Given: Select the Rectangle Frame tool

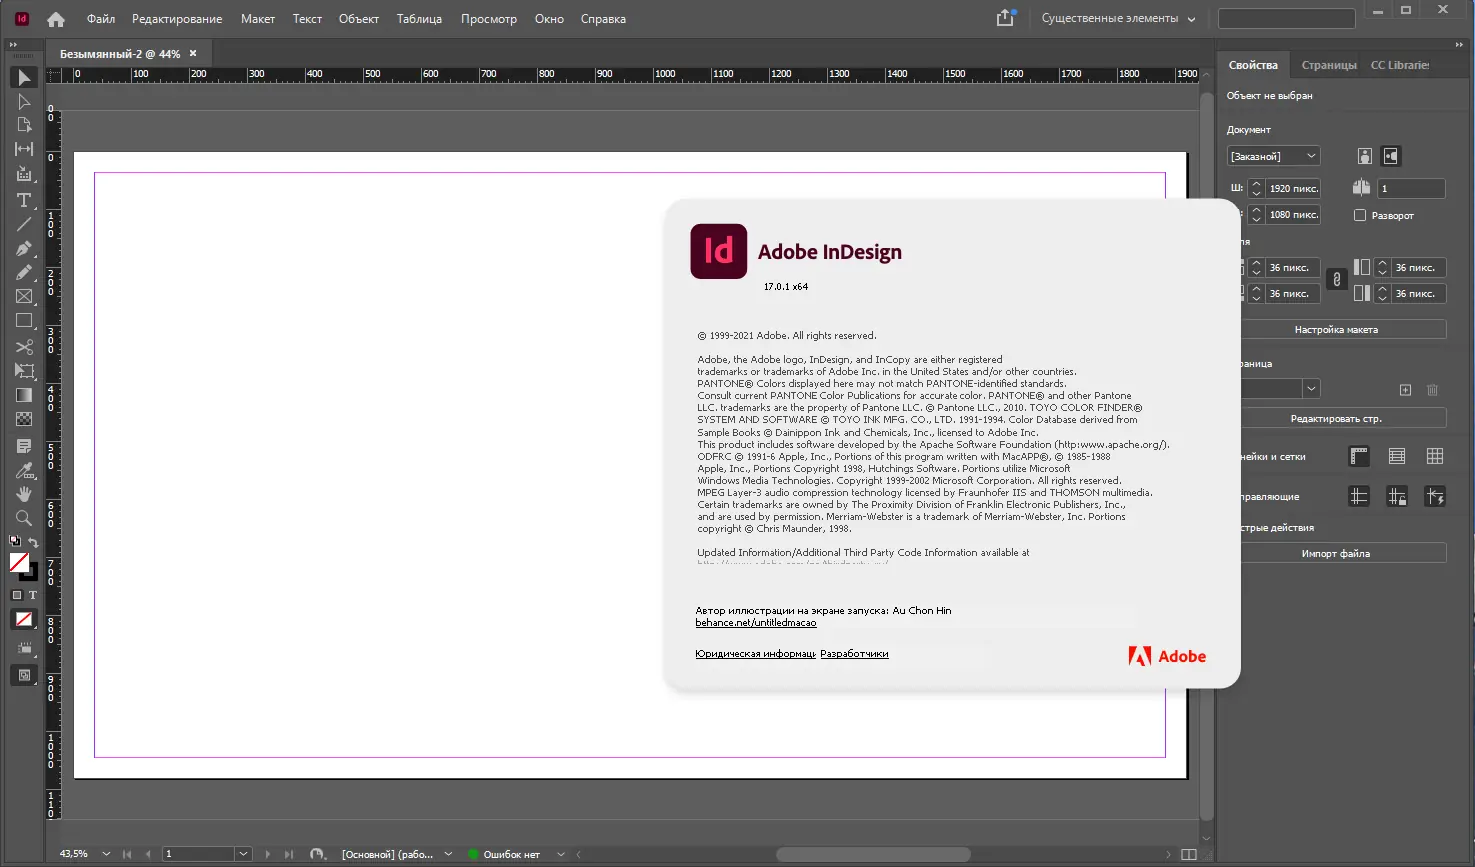Looking at the screenshot, I should click(x=24, y=296).
